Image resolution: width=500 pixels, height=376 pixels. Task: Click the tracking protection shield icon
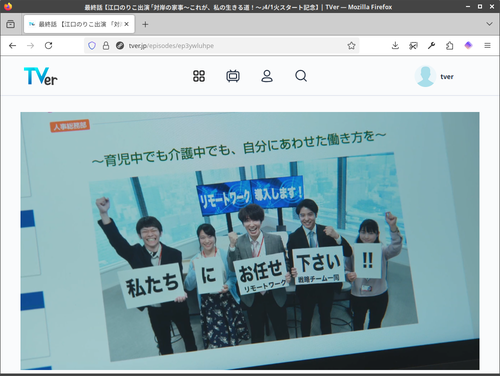click(92, 46)
